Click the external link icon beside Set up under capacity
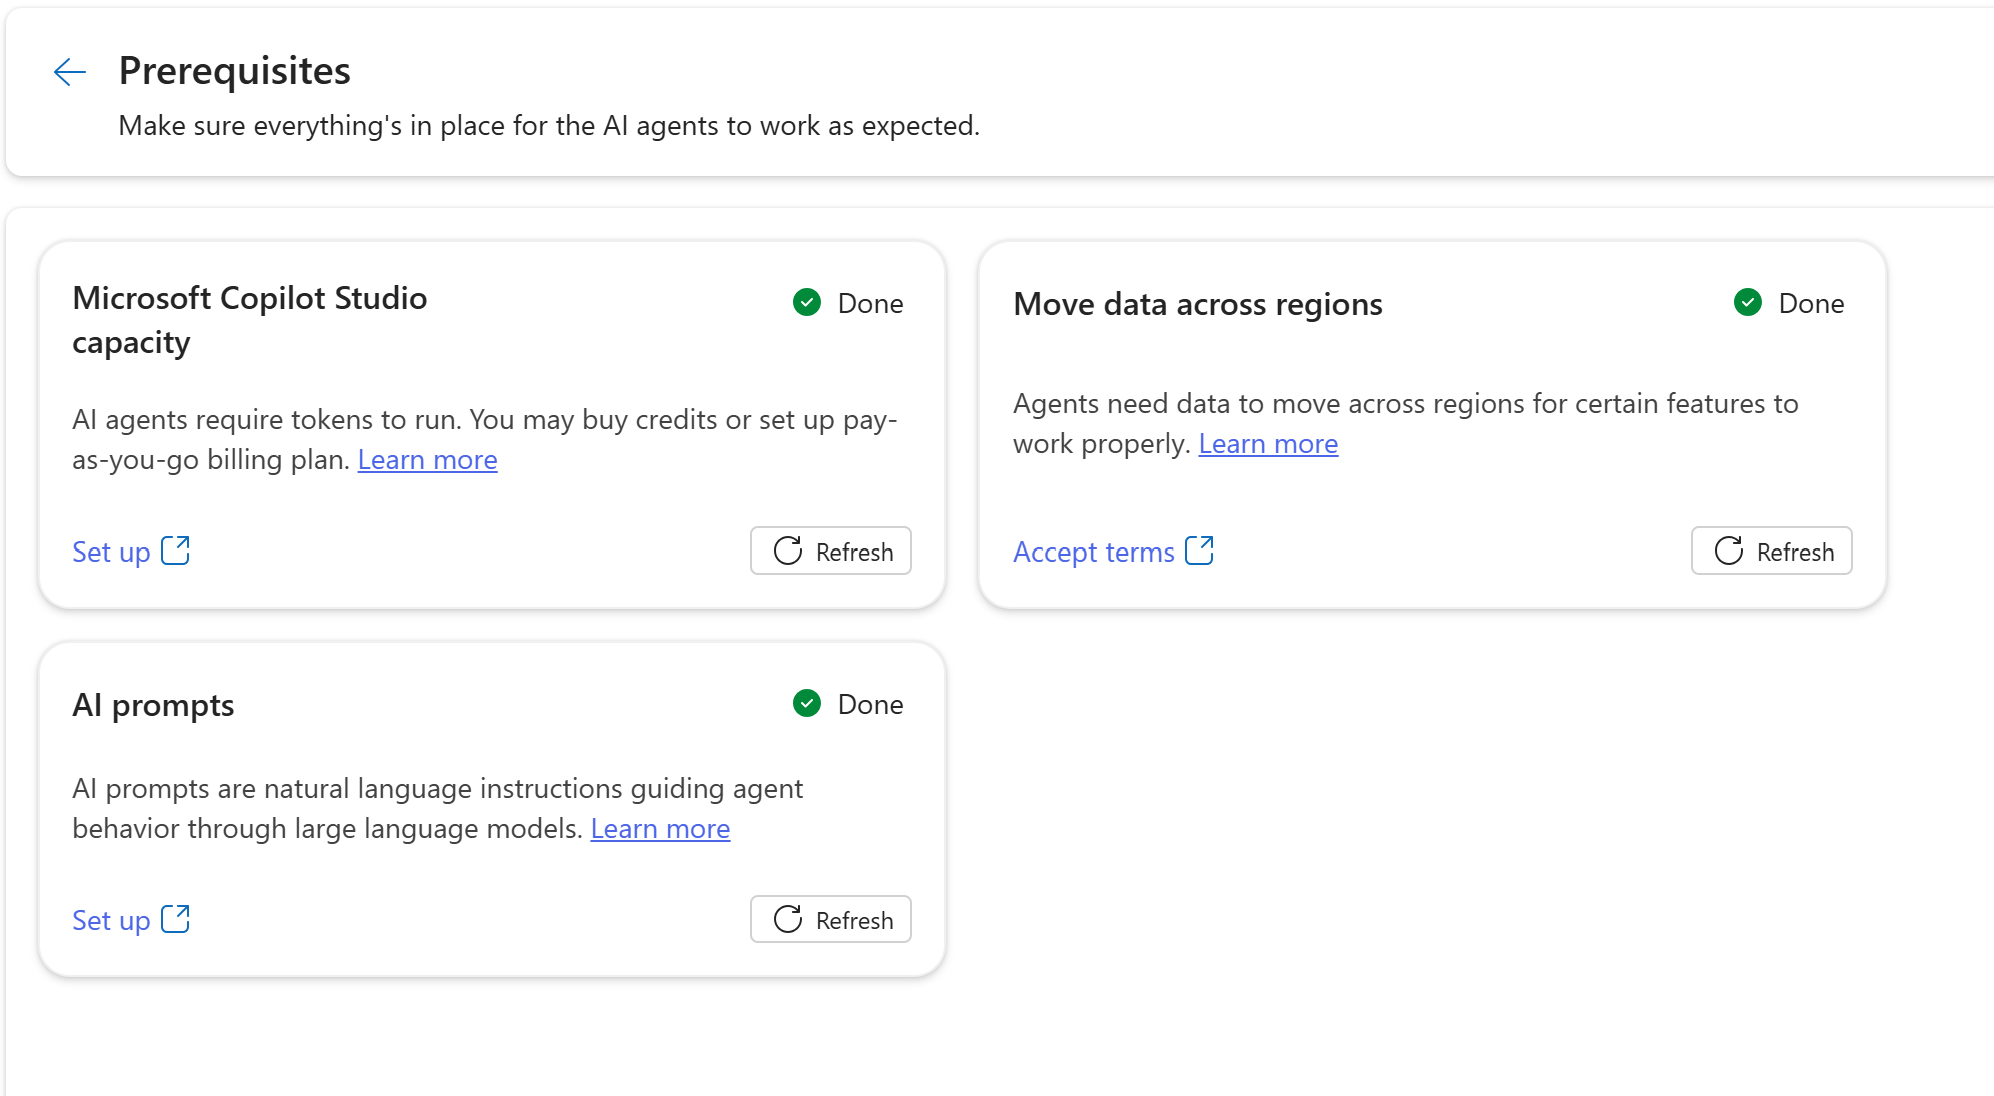 (177, 550)
